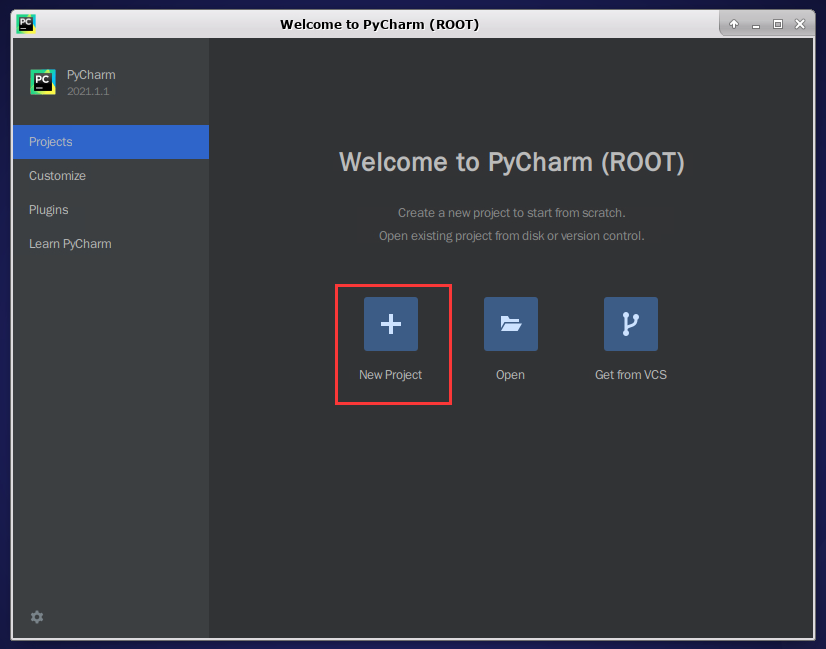
Task: Open the Plugins tab
Action: click(111, 210)
